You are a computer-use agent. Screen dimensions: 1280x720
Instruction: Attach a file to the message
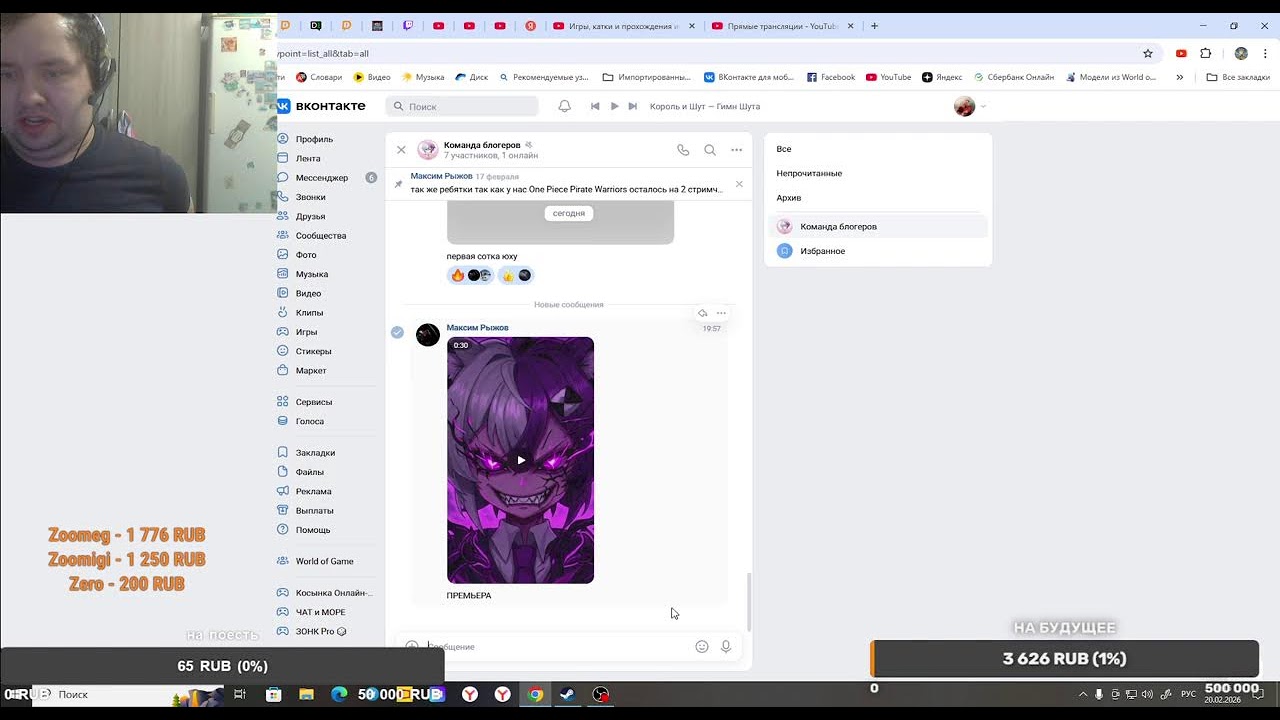(x=412, y=647)
